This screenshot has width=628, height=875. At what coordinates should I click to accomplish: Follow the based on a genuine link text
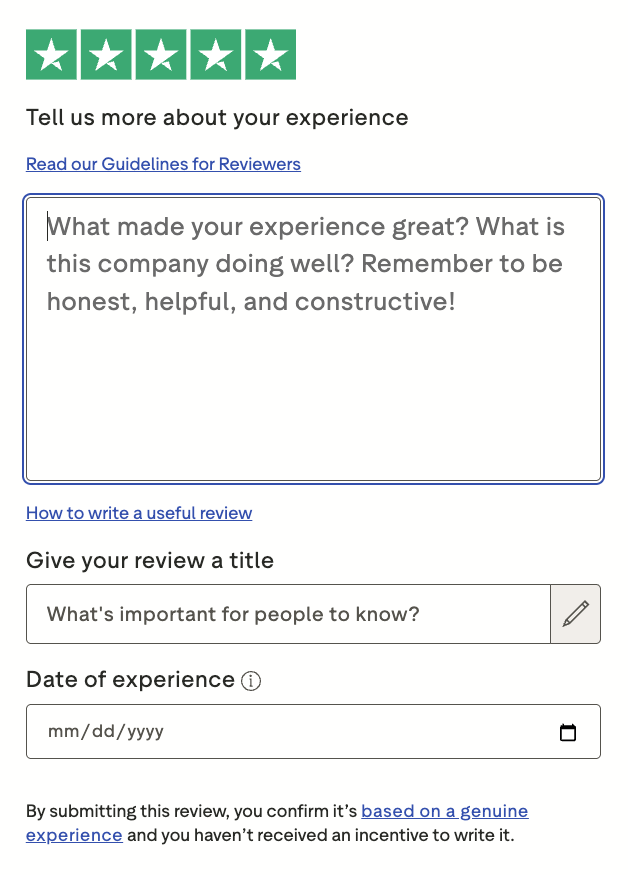click(444, 811)
